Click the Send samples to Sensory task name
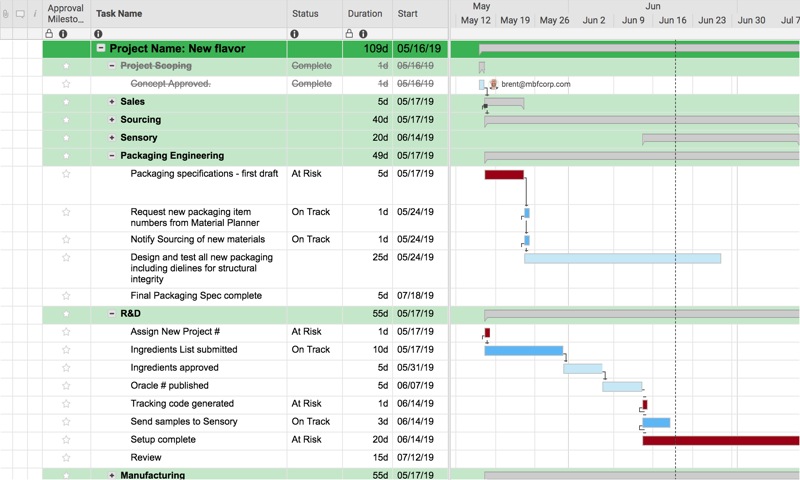This screenshot has height=480, width=800. tap(184, 422)
